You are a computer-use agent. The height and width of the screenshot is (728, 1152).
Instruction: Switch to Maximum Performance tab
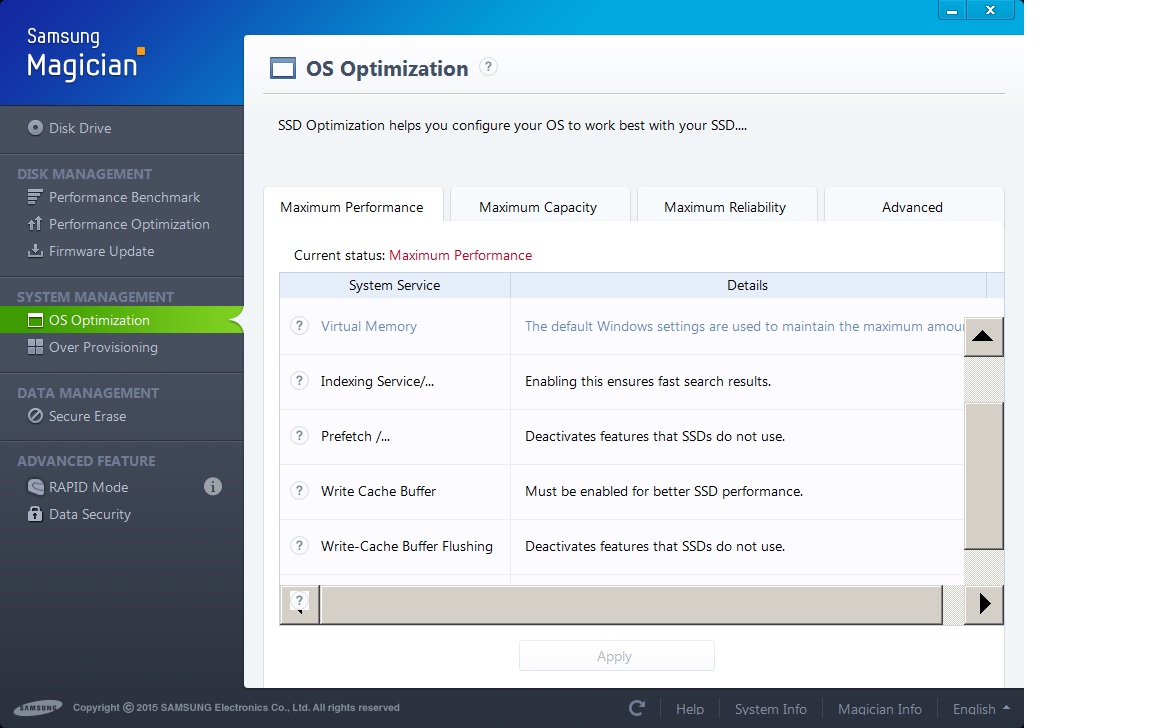[352, 207]
